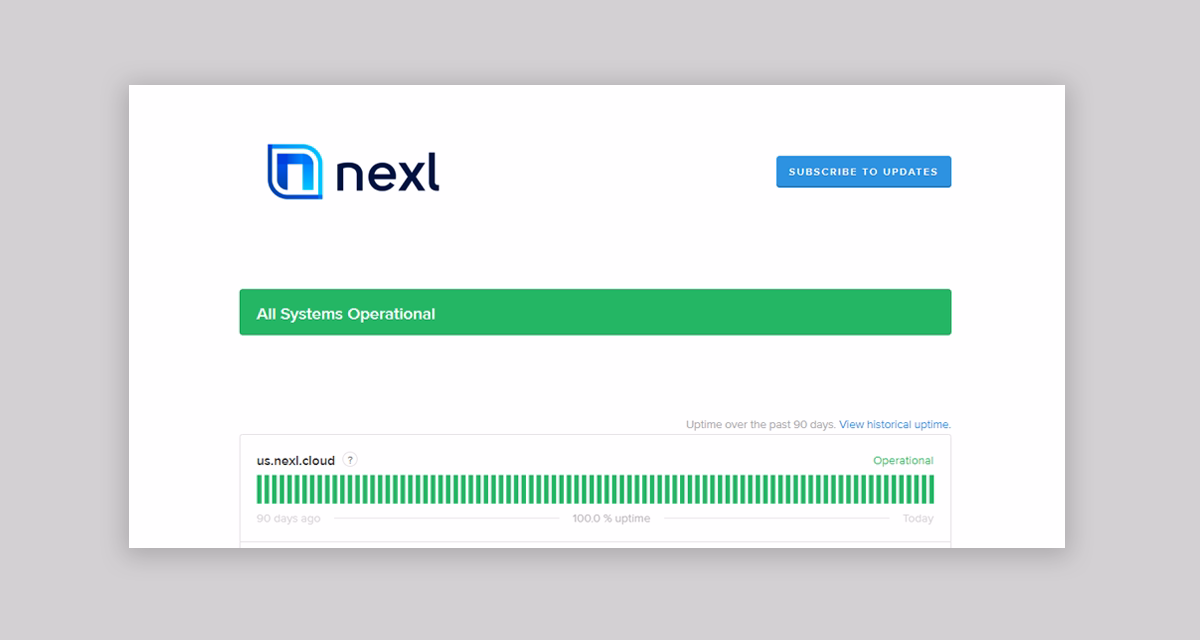Click the 90 days ago label
The width and height of the screenshot is (1200, 640).
[288, 518]
